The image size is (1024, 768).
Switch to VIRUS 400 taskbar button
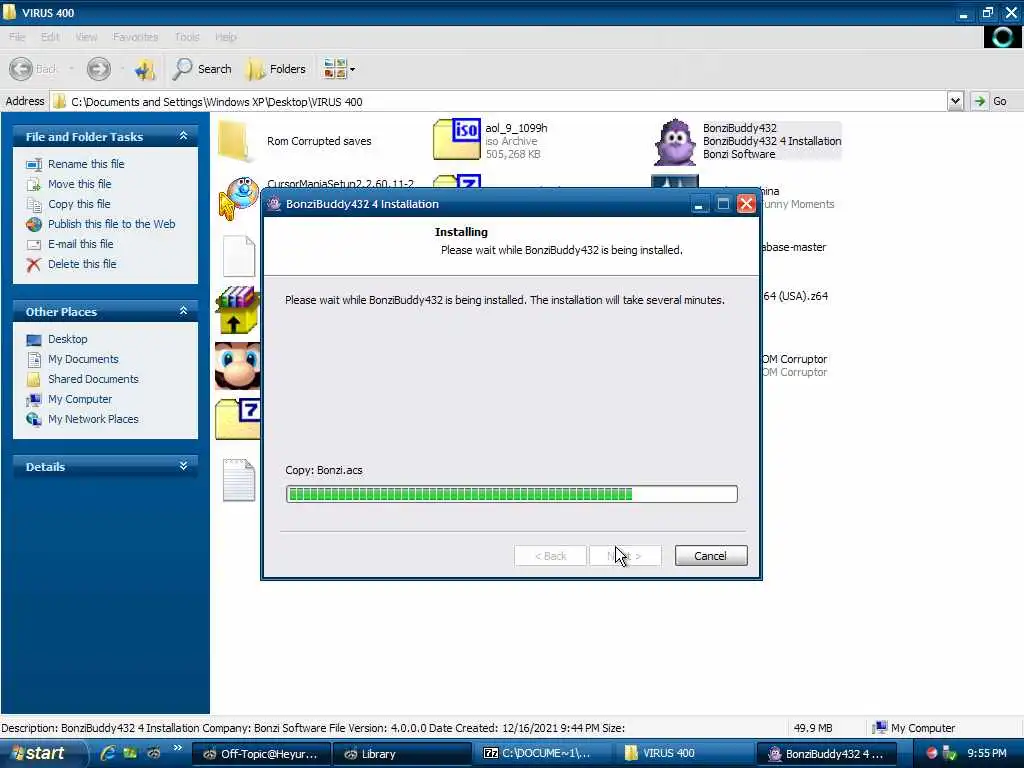[684, 754]
